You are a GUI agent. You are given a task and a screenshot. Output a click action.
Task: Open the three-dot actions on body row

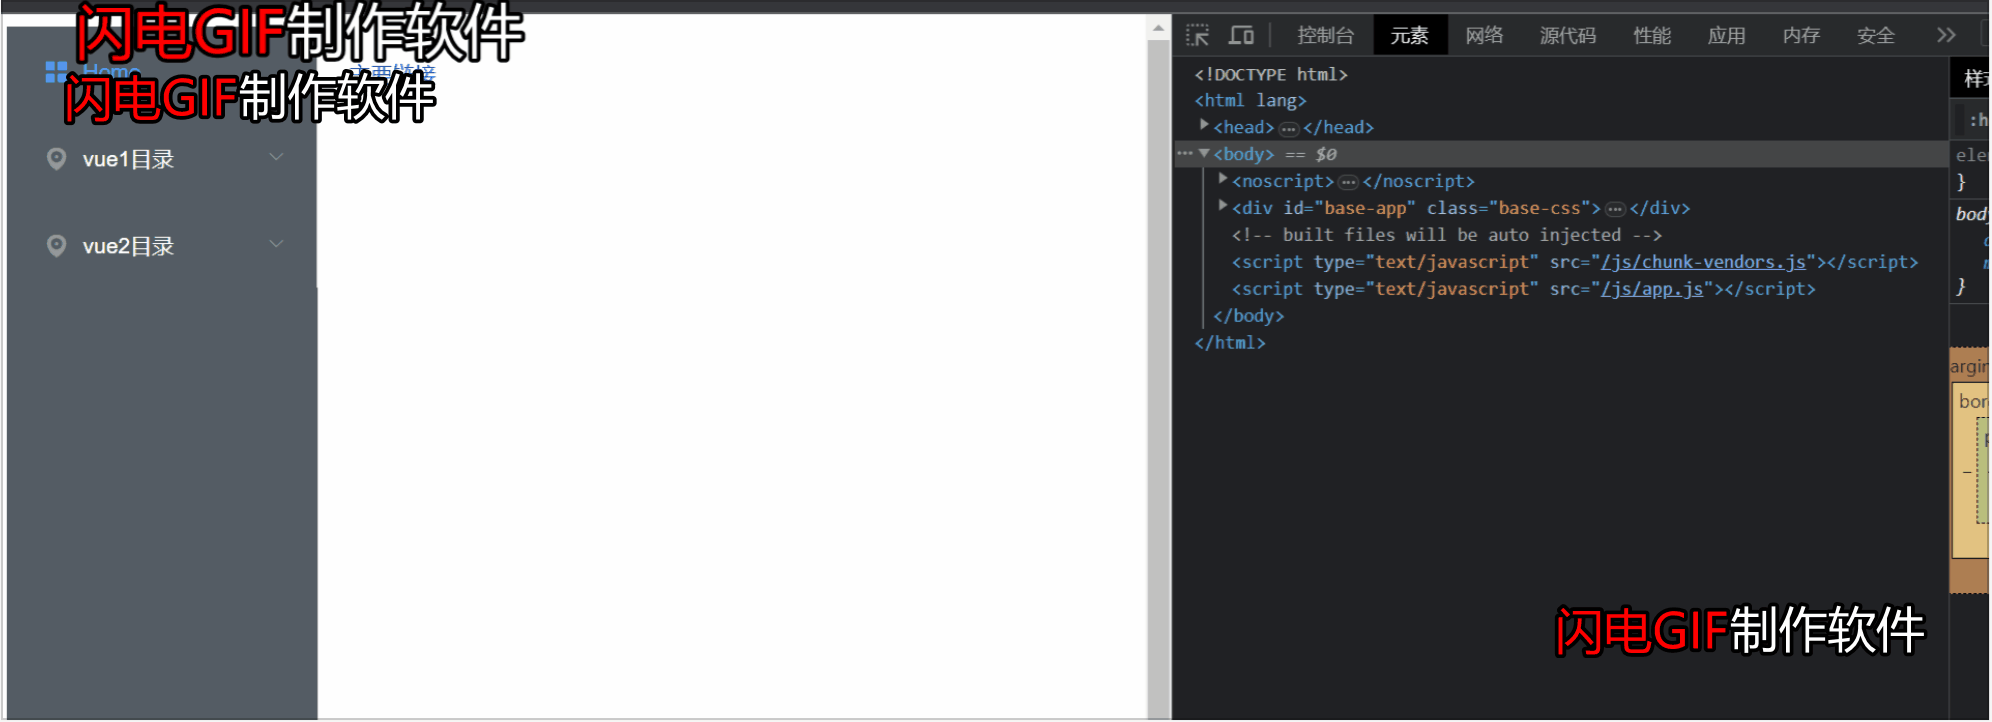1185,153
